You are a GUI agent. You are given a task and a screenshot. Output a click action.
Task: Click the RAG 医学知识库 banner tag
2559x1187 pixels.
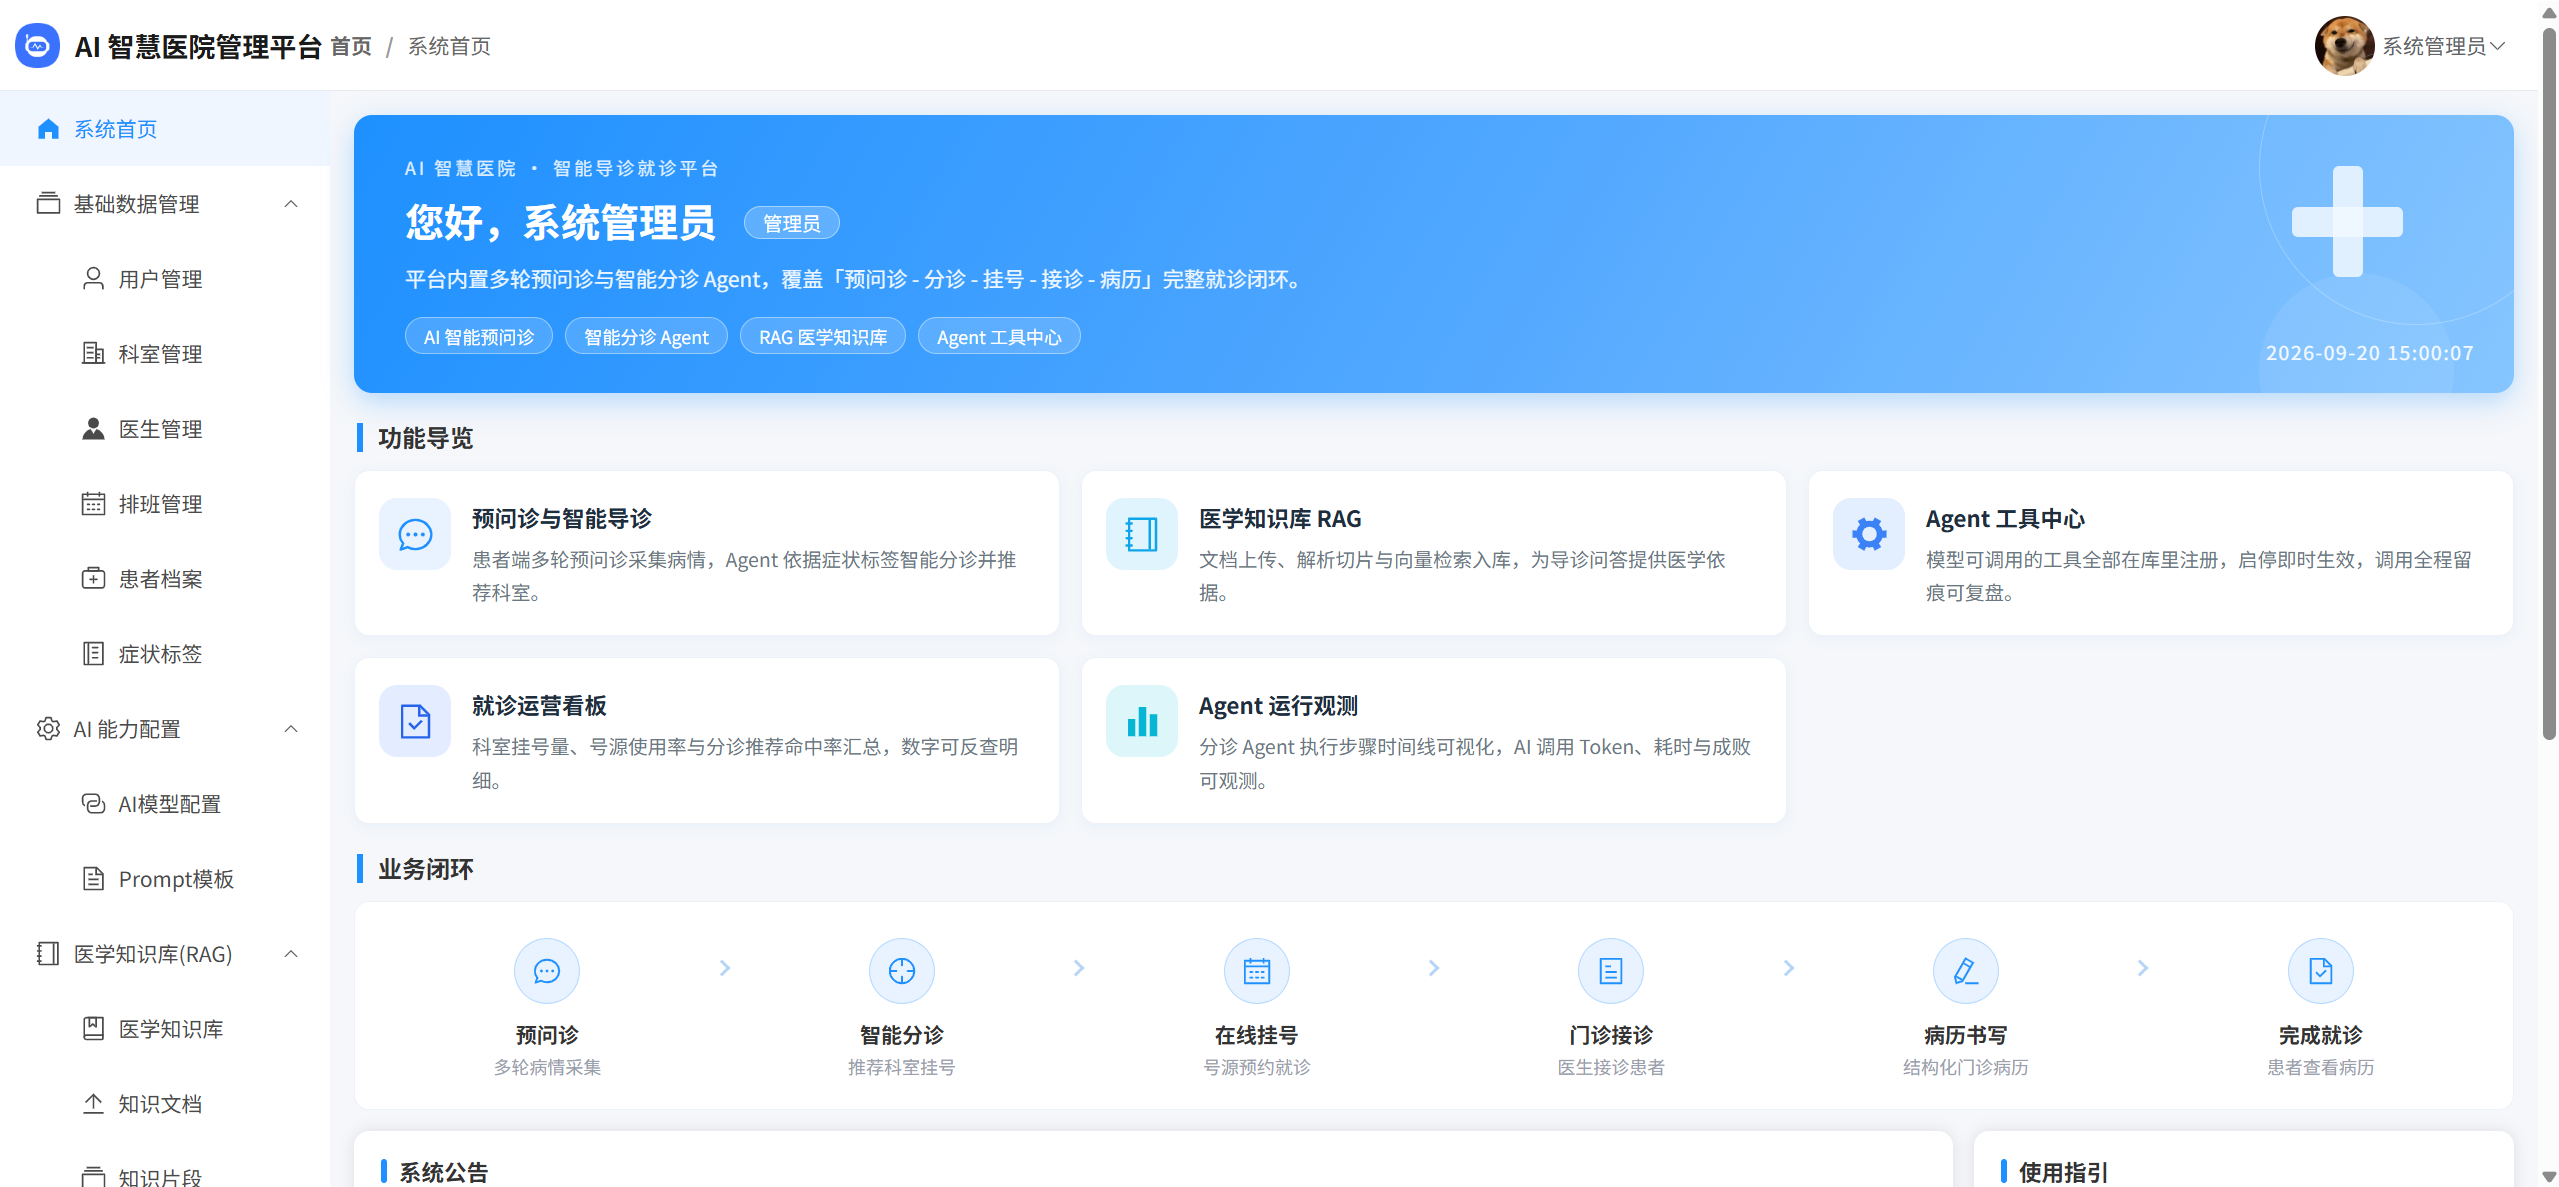(823, 337)
